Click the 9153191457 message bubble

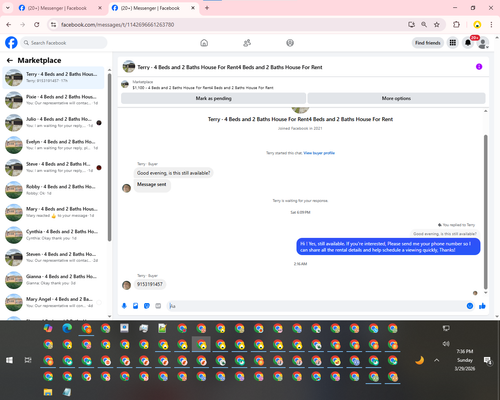click(150, 284)
